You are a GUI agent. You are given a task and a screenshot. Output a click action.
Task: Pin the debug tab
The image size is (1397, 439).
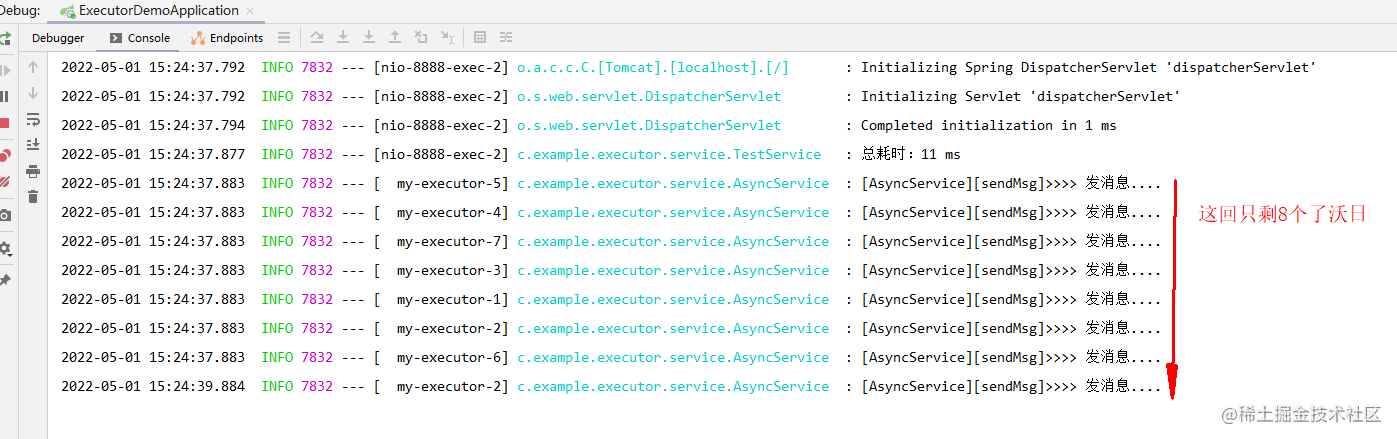5,281
